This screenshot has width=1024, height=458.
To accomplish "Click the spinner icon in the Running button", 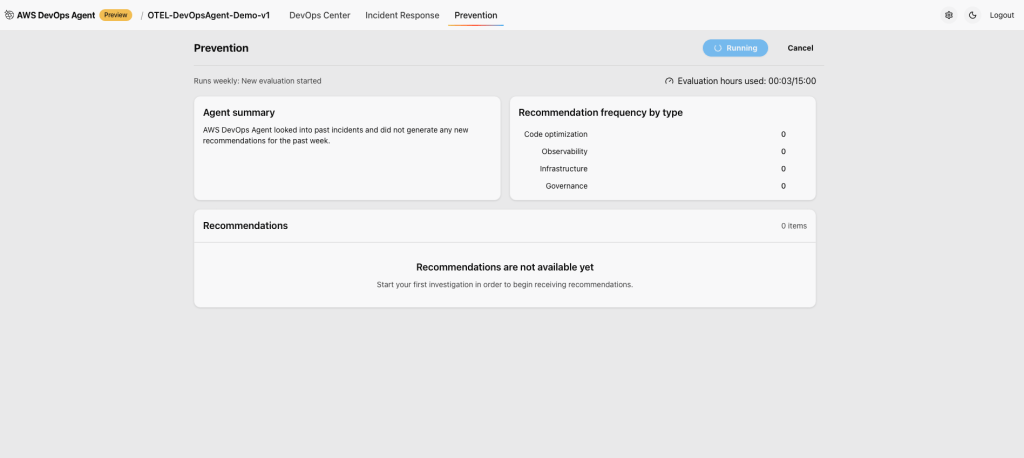I will [x=718, y=48].
